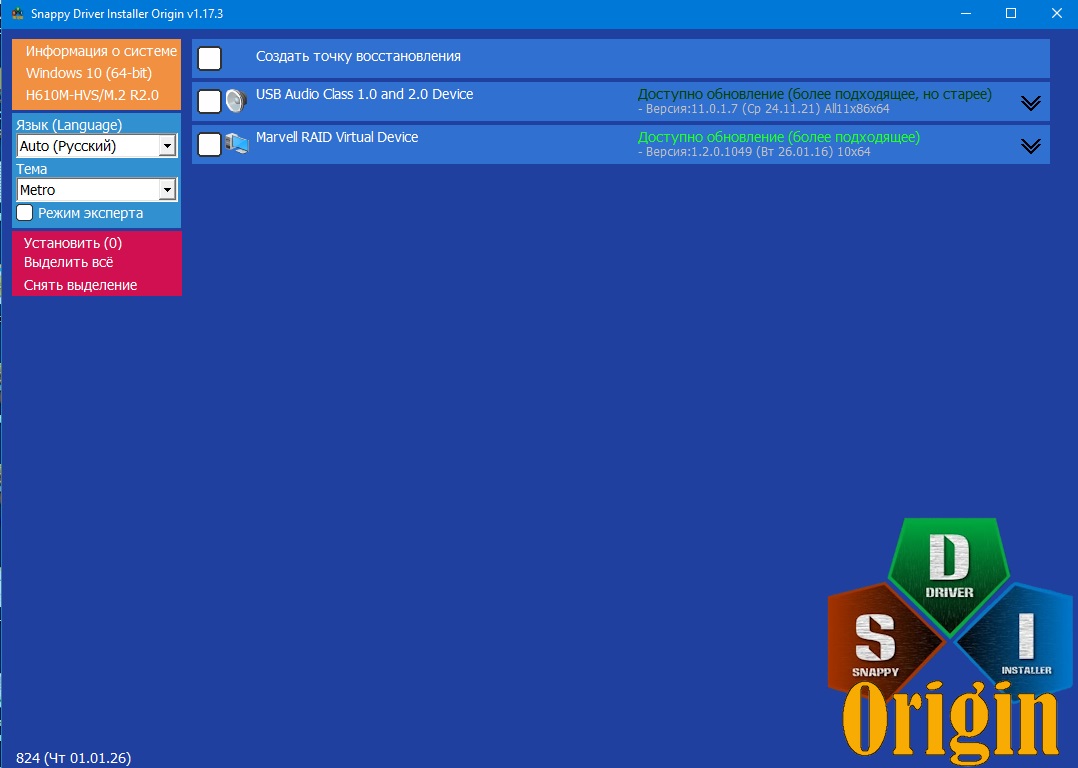This screenshot has width=1078, height=768.
Task: Click the USB Audio Class speaker icon
Action: click(x=236, y=101)
